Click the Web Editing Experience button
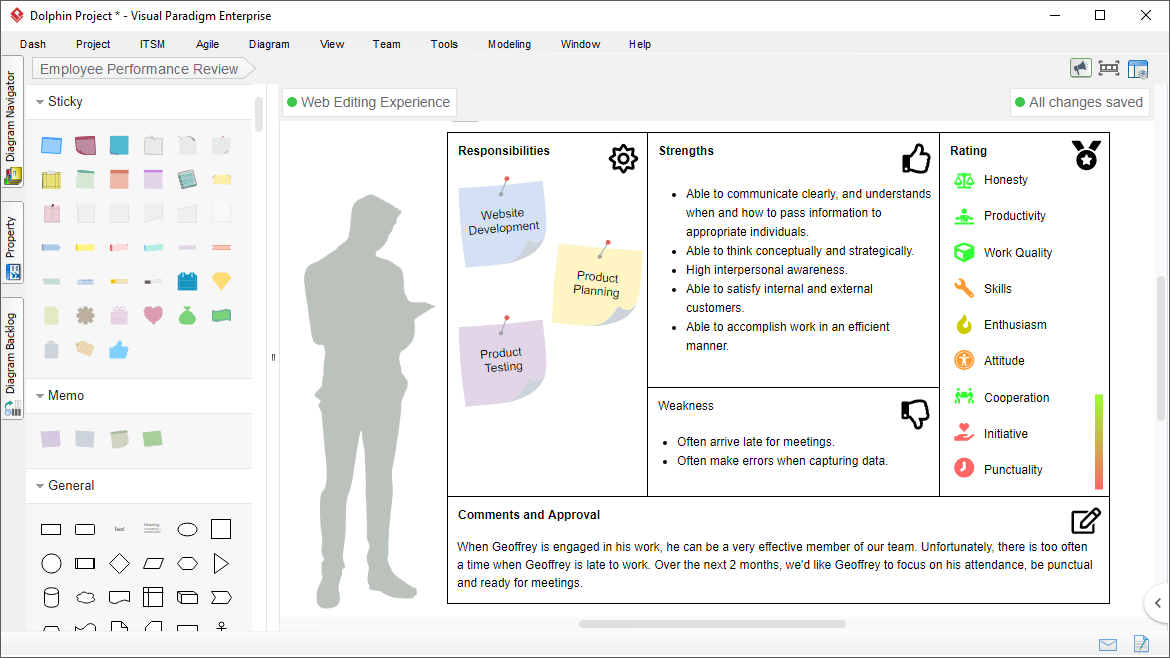The image size is (1170, 658). 369,102
